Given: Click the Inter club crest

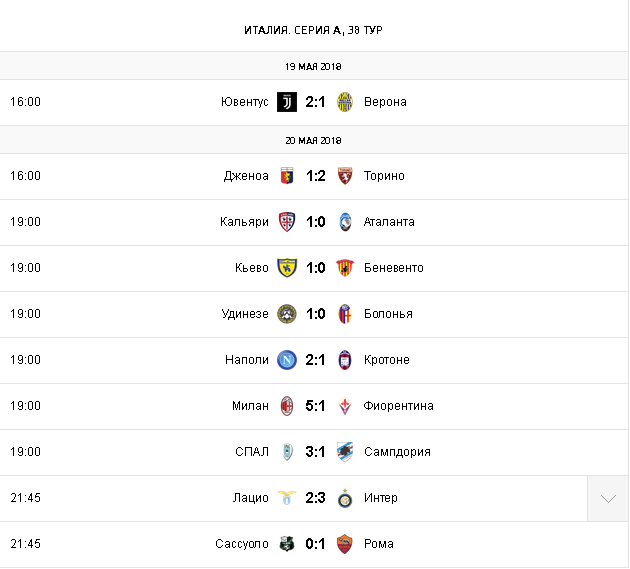Looking at the screenshot, I should point(346,498).
